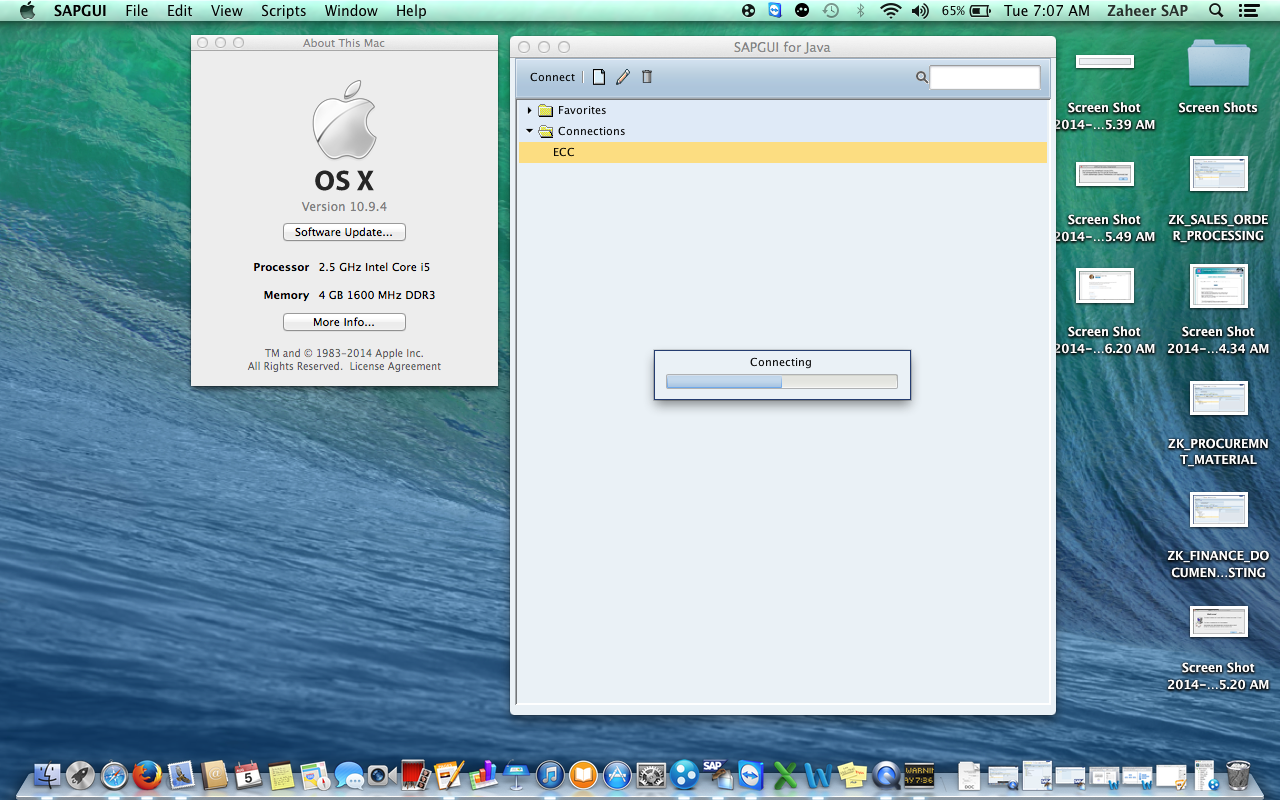The width and height of the screenshot is (1280, 800).
Task: Click the SAP GUI Dock icon
Action: 717,774
